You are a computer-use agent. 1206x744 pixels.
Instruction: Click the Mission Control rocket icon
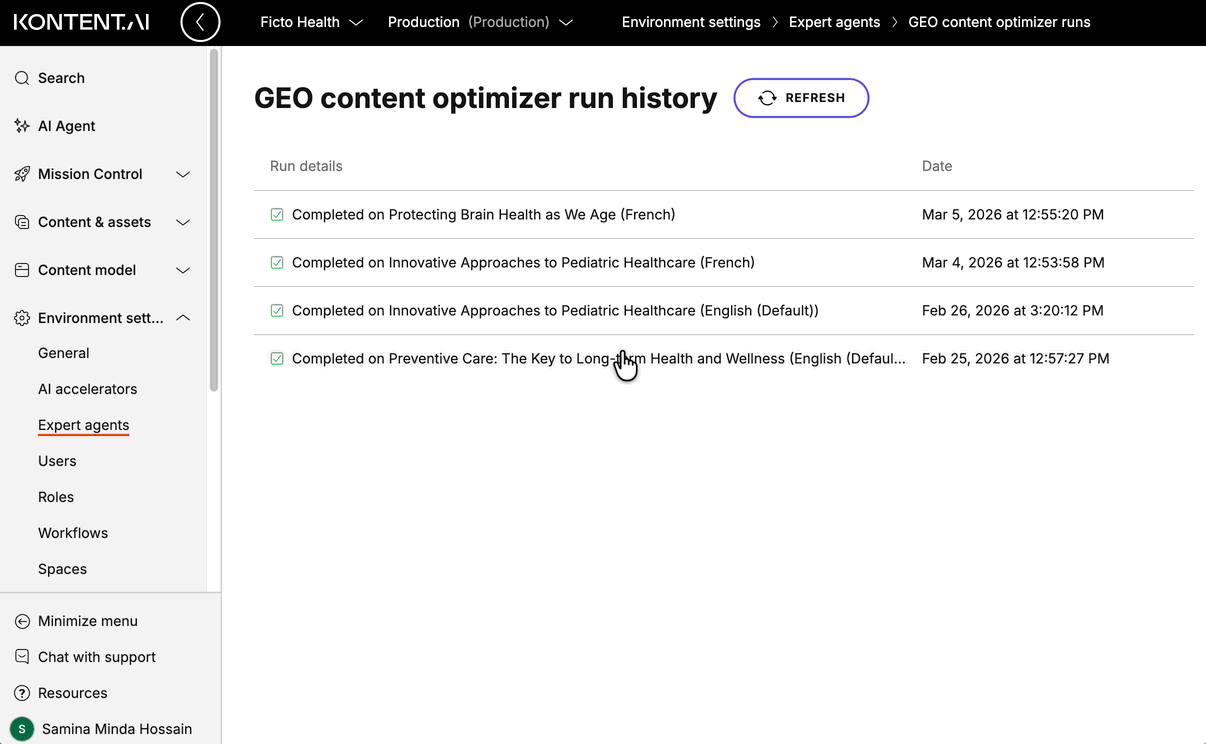[22, 174]
